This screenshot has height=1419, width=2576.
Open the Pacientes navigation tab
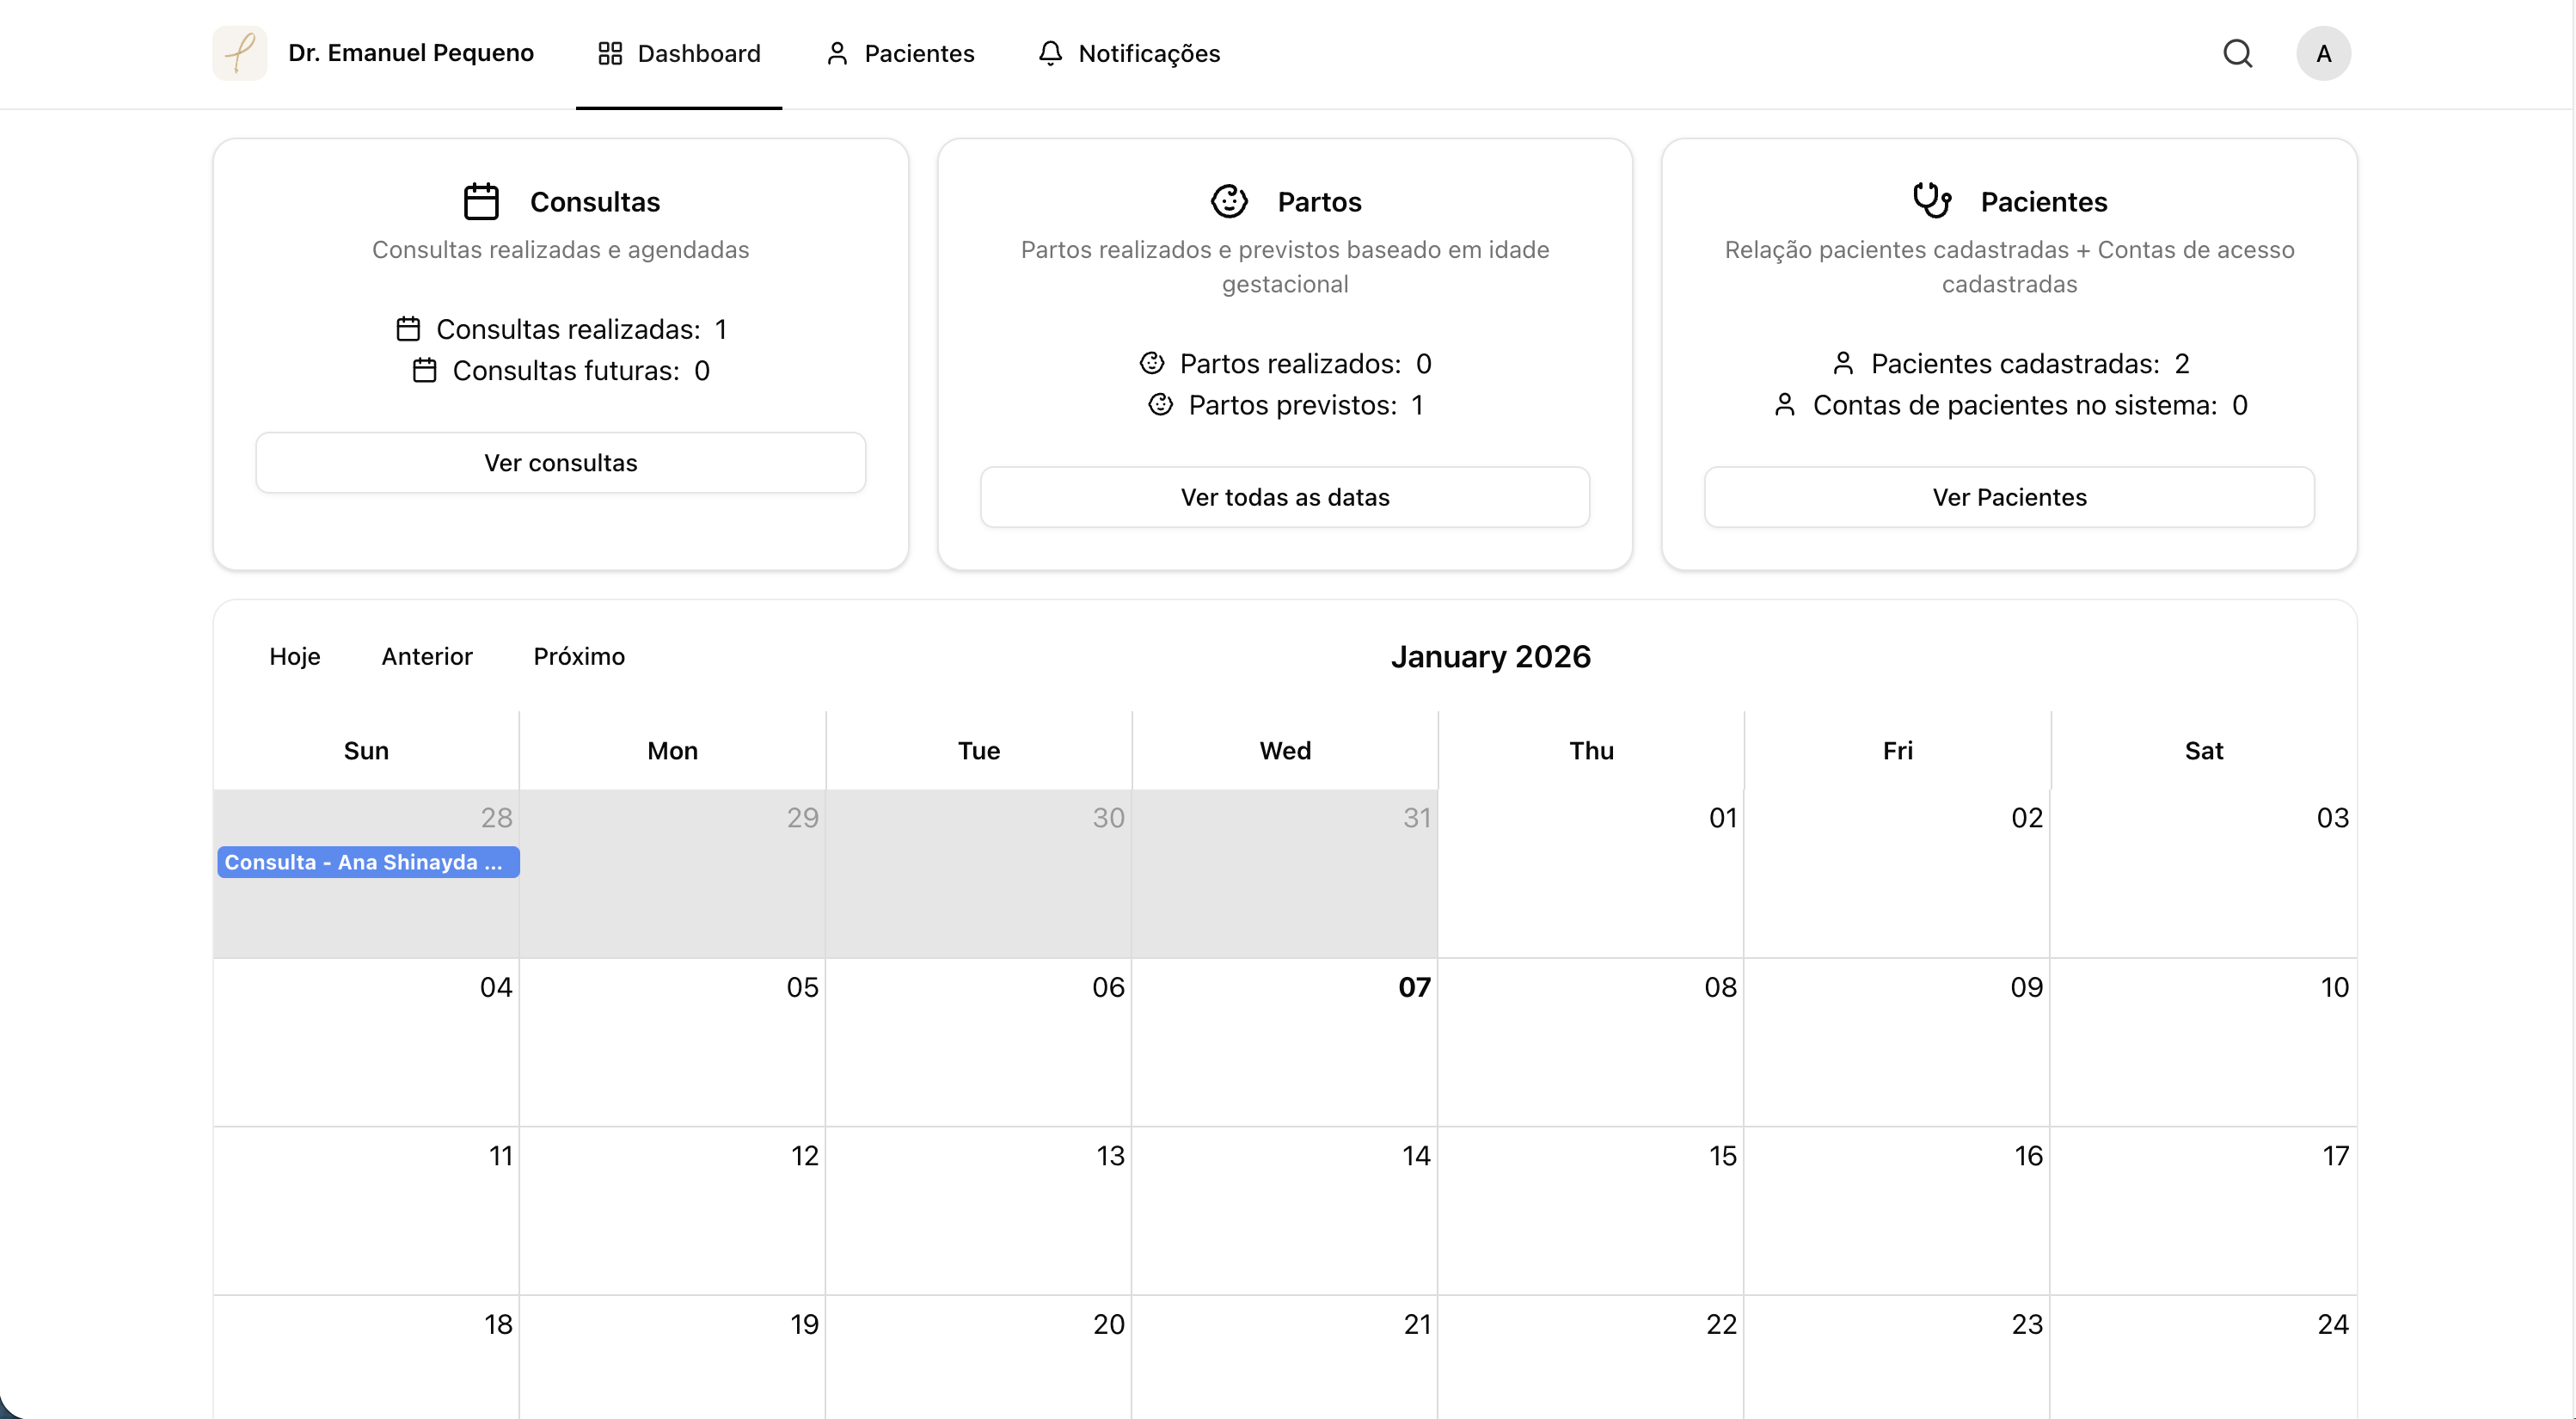tap(900, 53)
